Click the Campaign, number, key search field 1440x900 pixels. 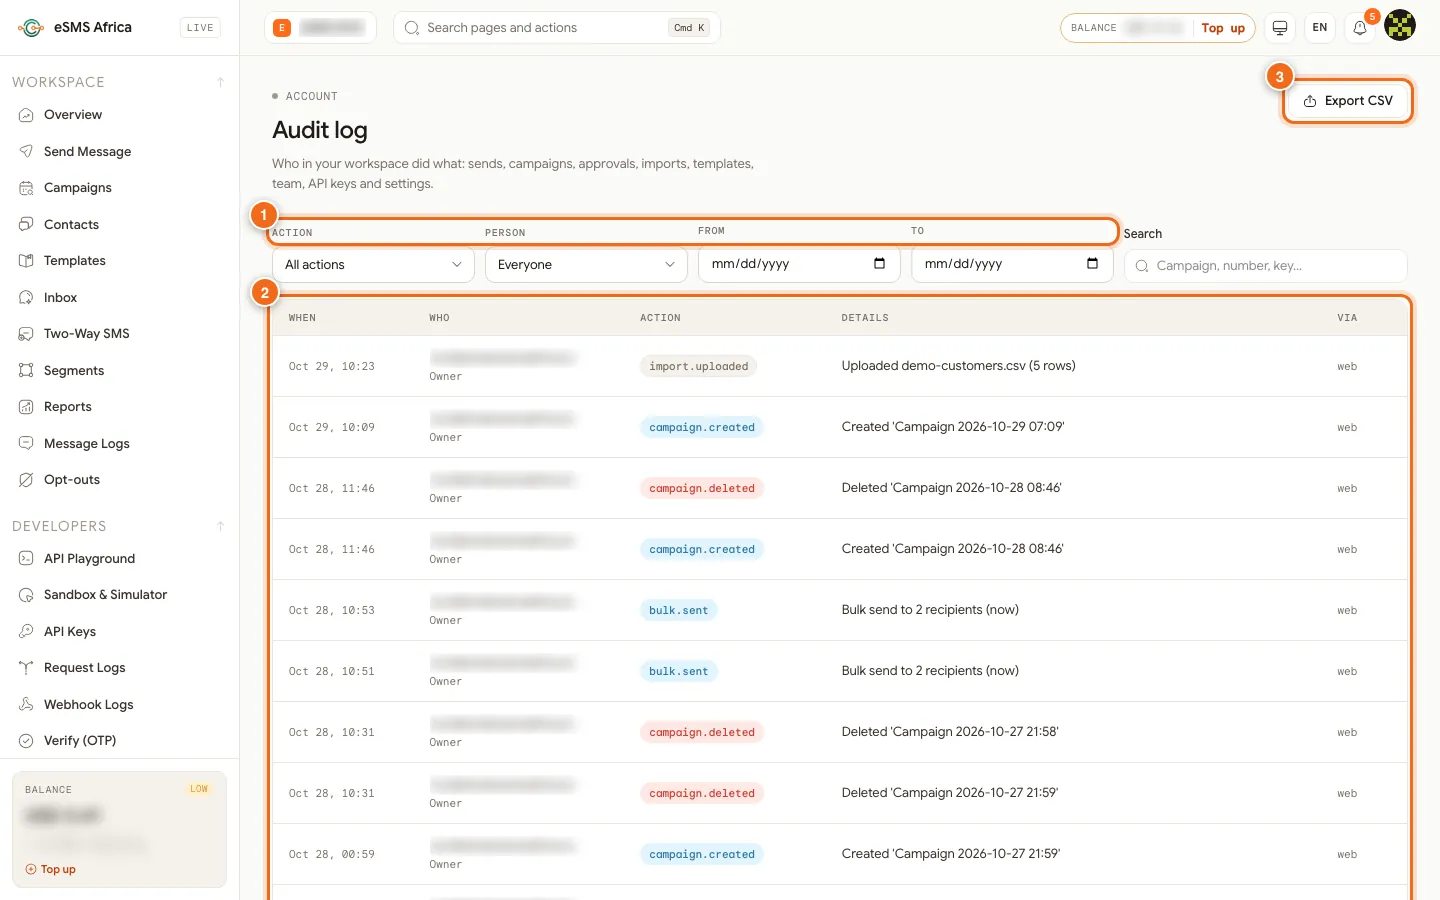1266,266
